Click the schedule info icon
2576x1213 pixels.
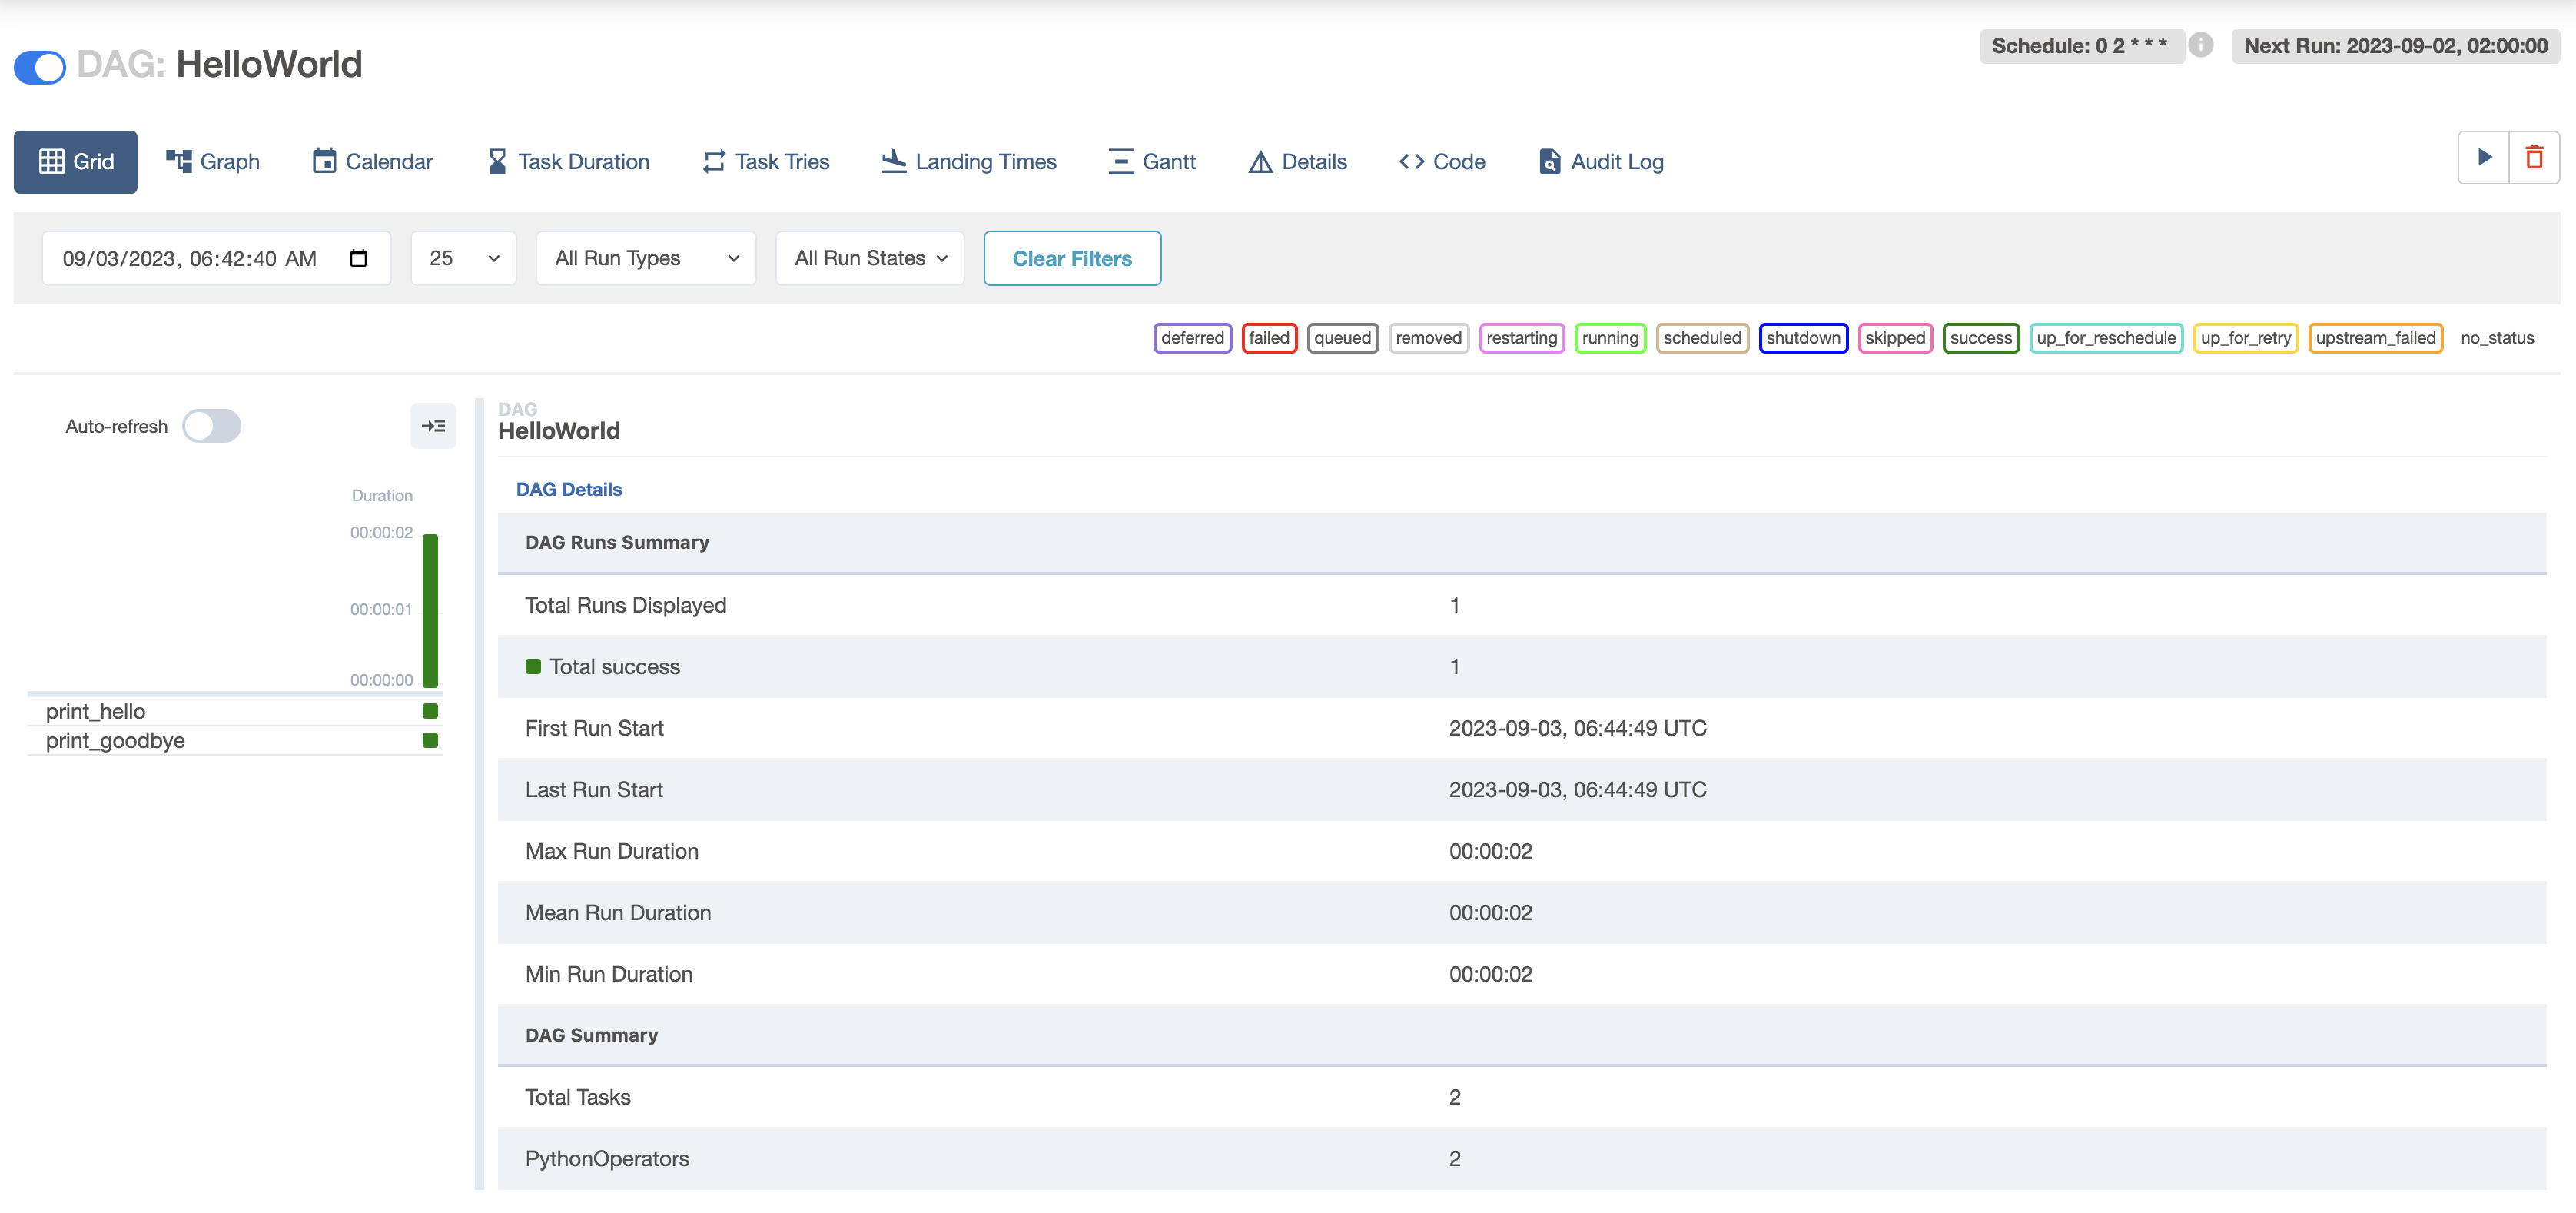(2200, 45)
